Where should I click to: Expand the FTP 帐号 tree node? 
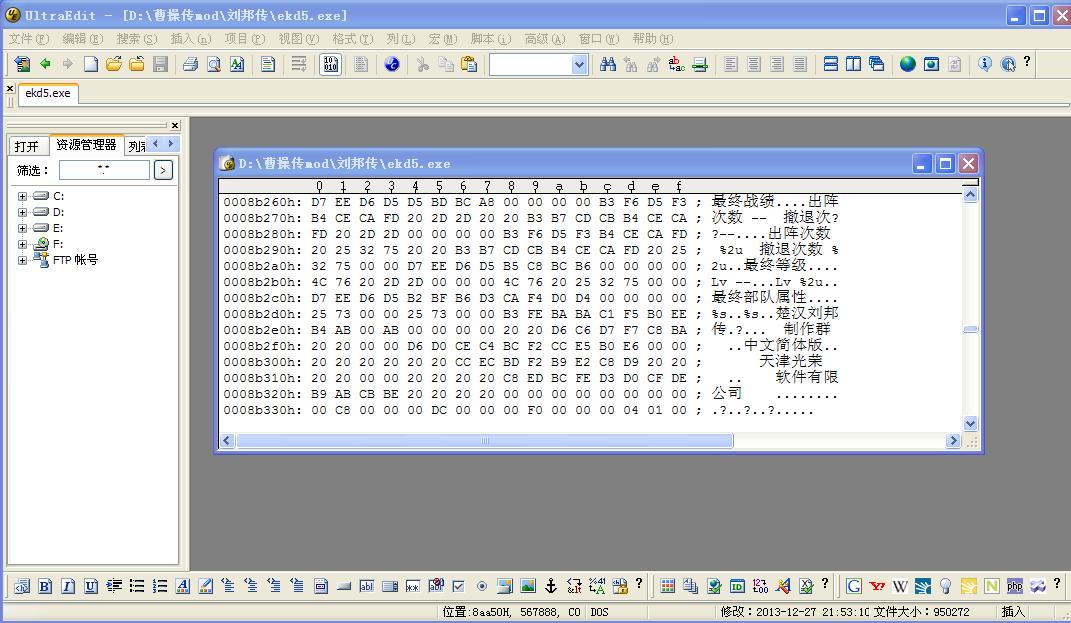point(22,260)
